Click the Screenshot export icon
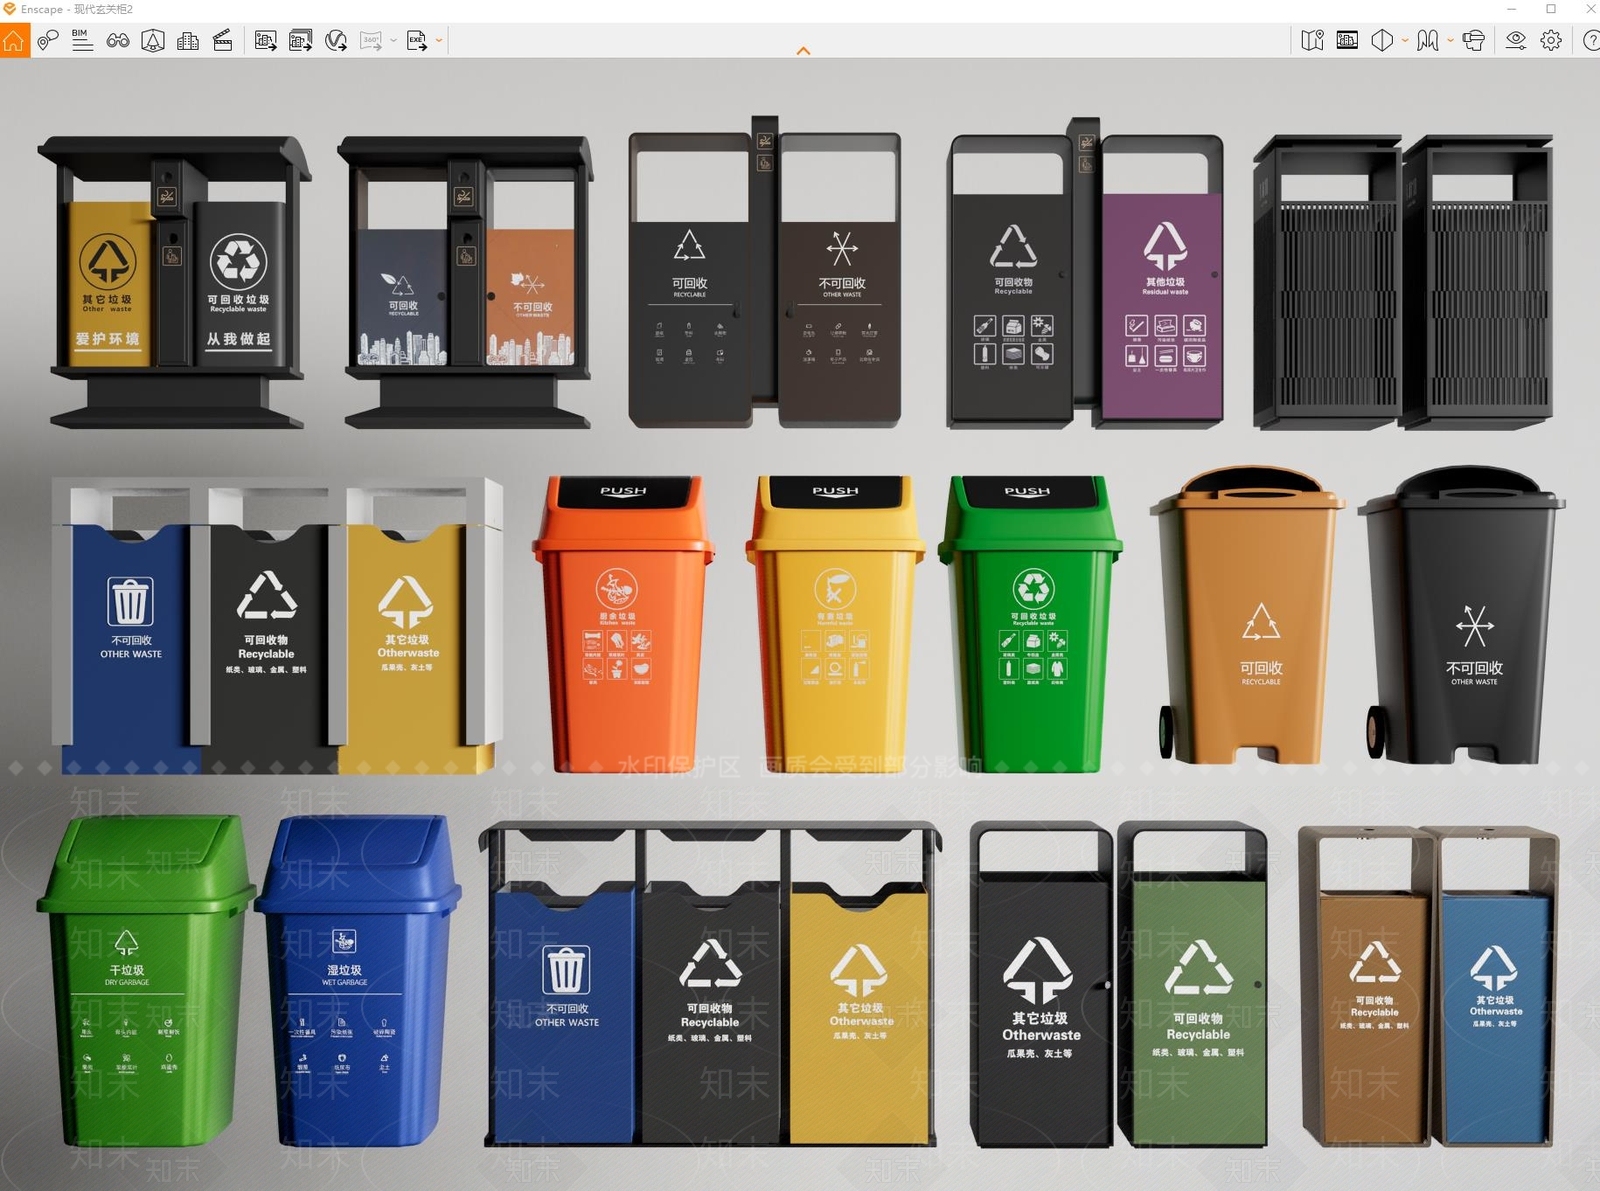 tap(265, 41)
